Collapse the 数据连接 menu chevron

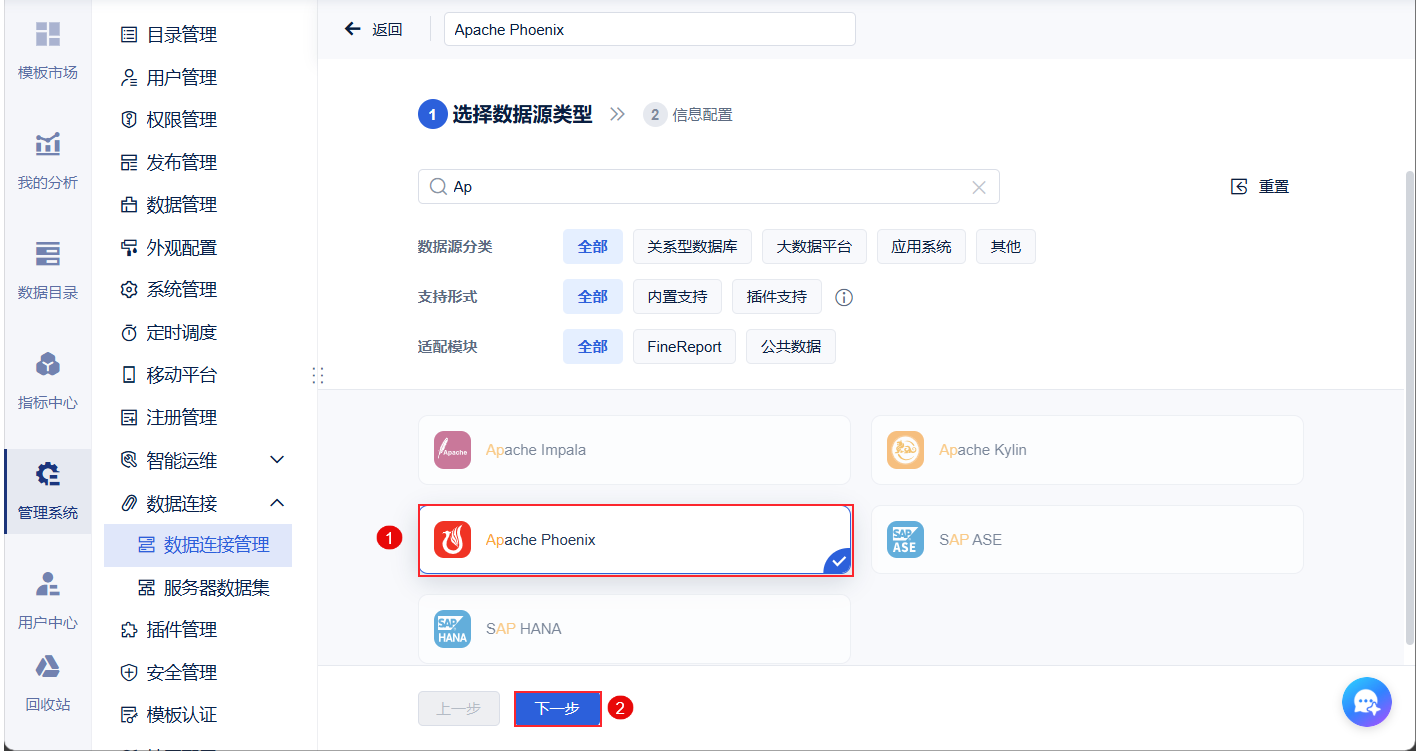(x=278, y=502)
